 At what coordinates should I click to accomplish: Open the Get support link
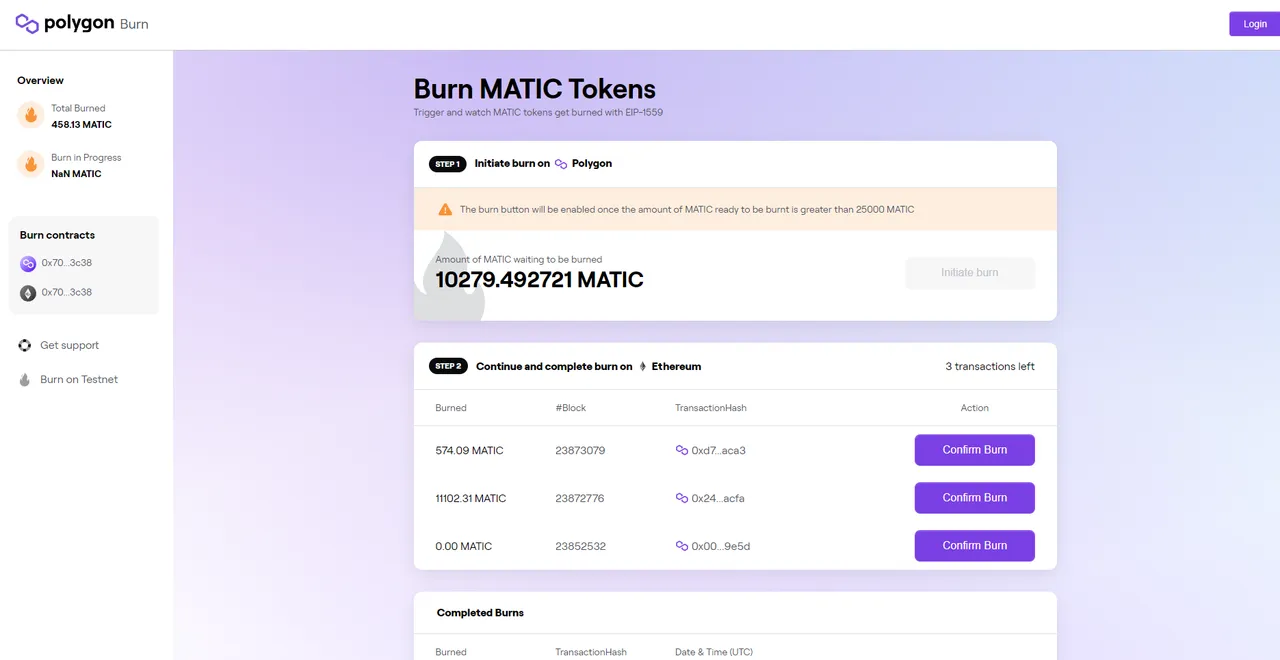[69, 345]
